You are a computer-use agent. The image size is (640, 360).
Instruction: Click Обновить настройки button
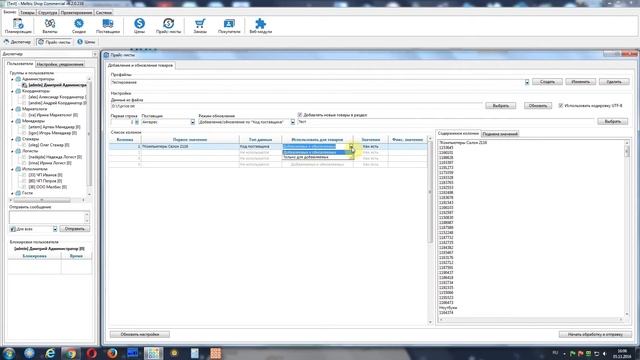point(140,334)
